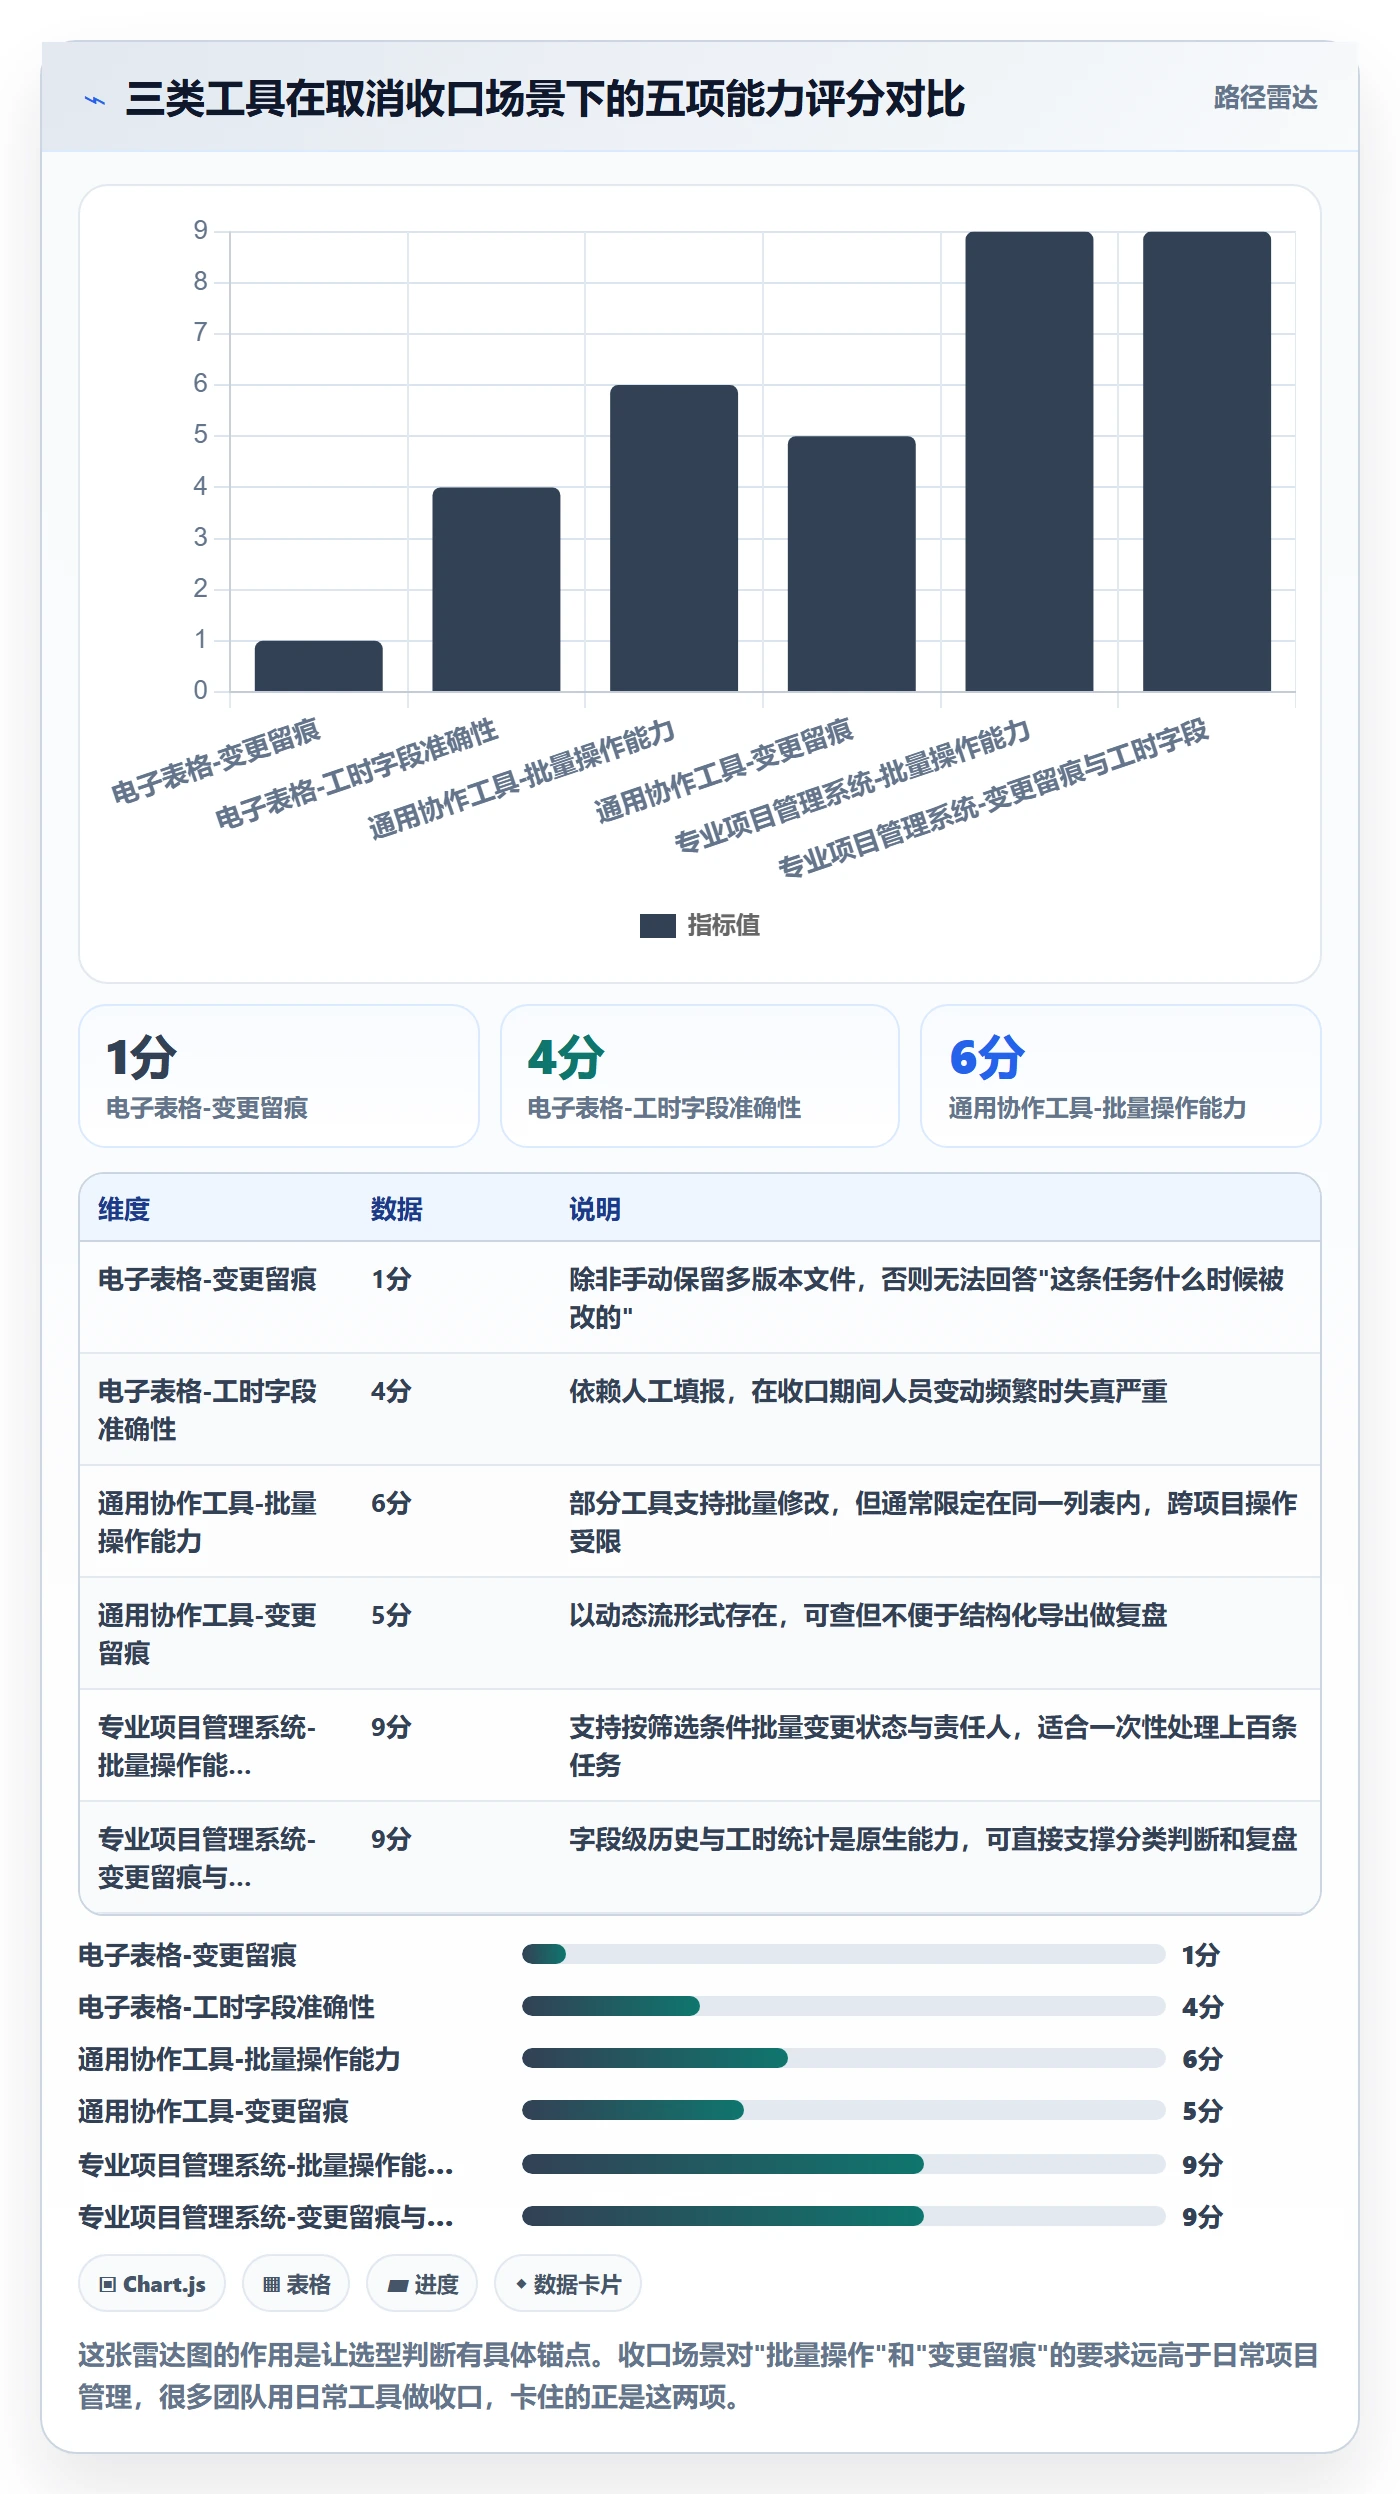1400x2494 pixels.
Task: Click the footer paragraph starting with 这张雷达图的作用
Action: pos(699,2376)
